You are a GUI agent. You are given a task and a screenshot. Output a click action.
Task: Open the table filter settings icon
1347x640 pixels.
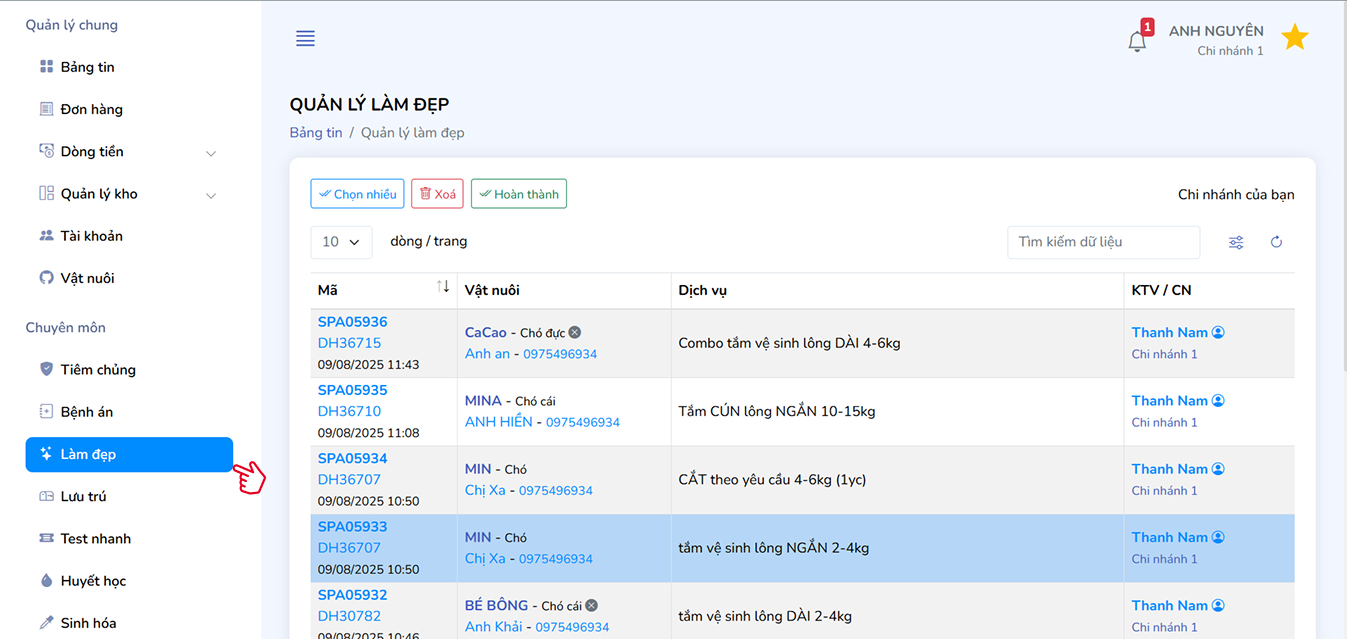point(1236,242)
